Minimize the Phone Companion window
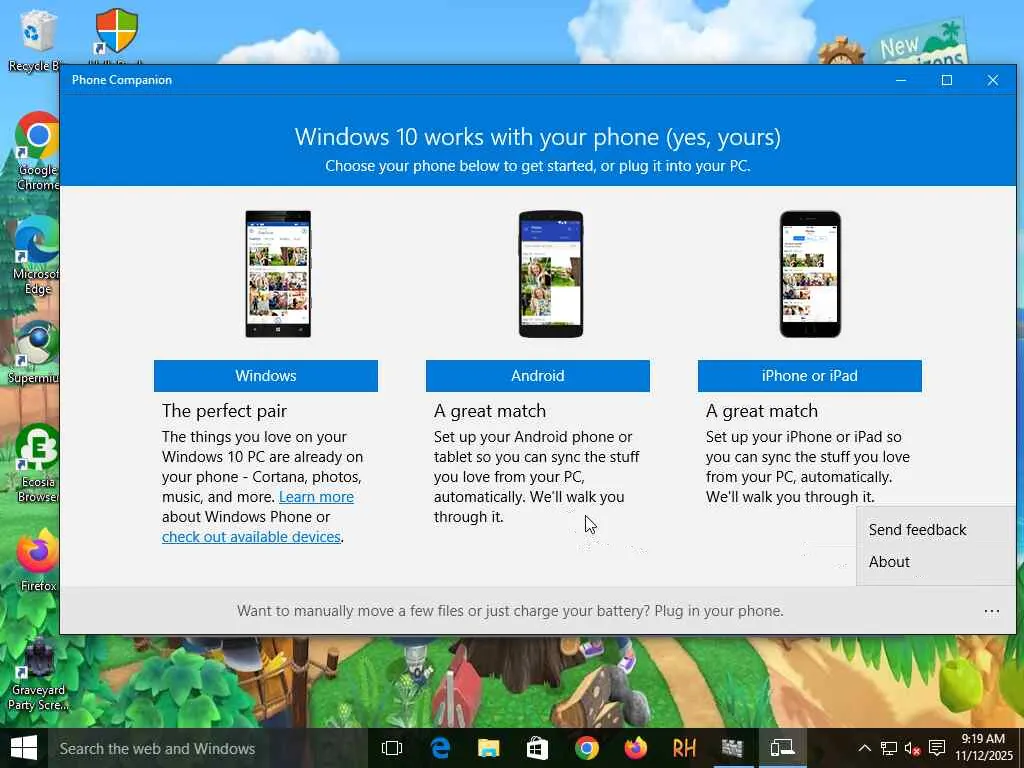The image size is (1024, 768). [x=901, y=80]
